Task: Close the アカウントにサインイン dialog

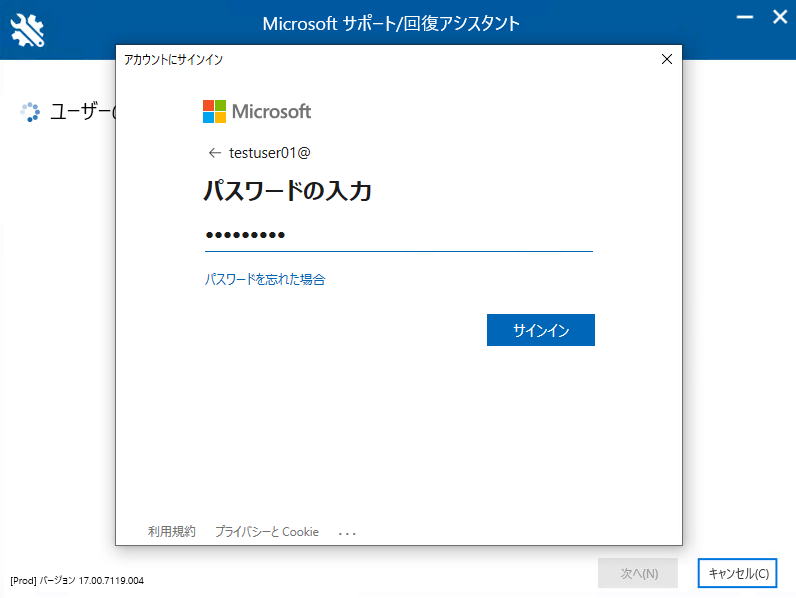Action: [667, 59]
